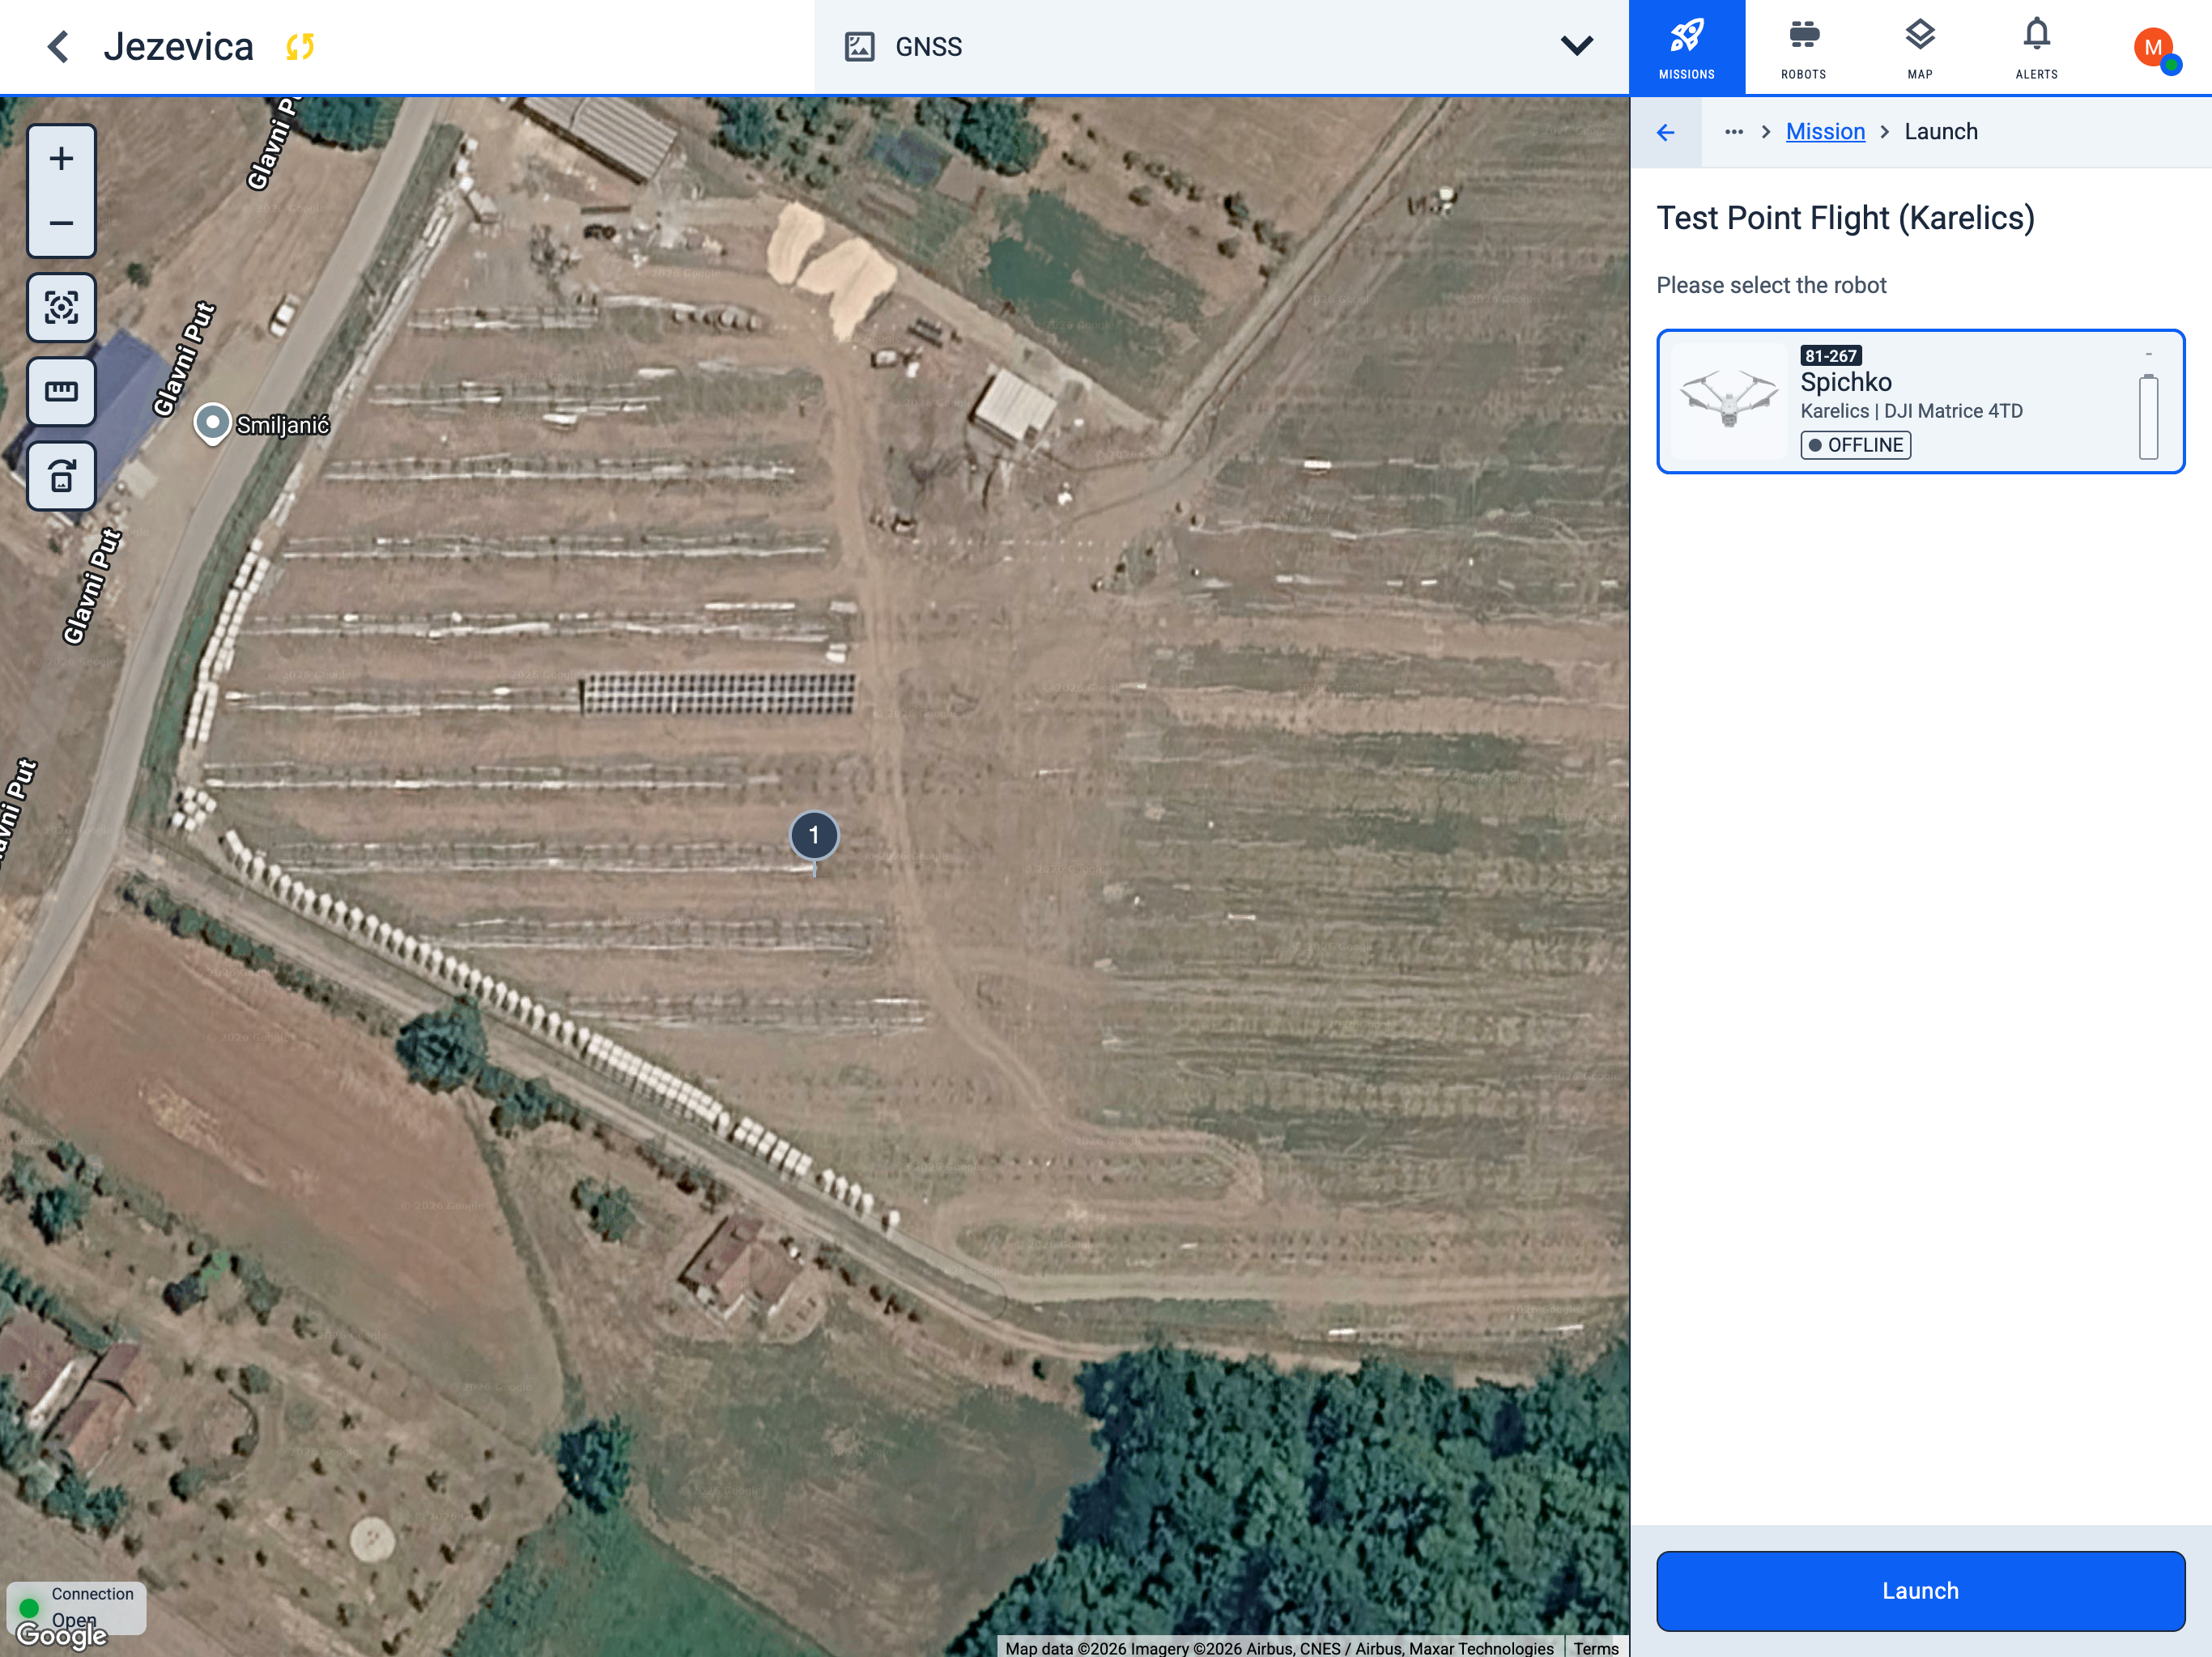Screen dimensions: 2212x1657
Task: Switch to the Map tab
Action: (x=1919, y=47)
